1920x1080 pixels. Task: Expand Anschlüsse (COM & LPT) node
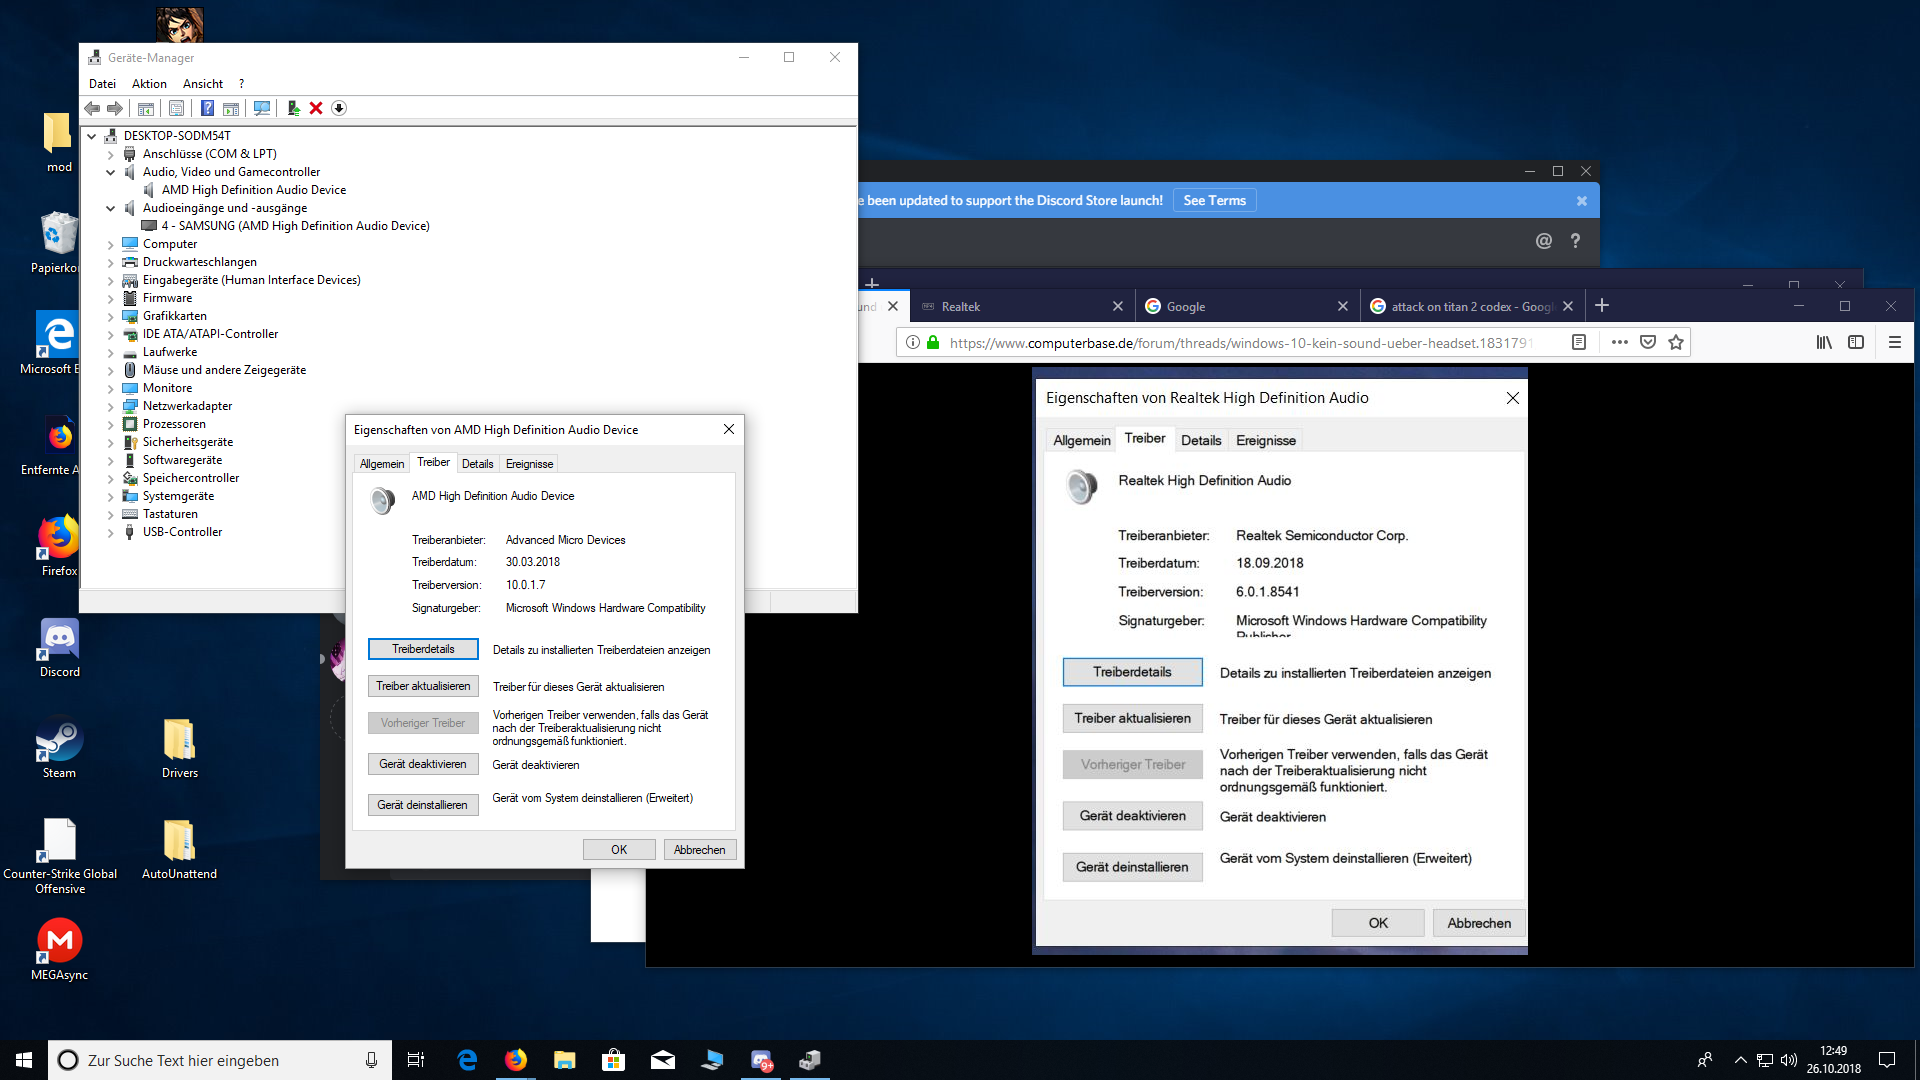point(111,154)
